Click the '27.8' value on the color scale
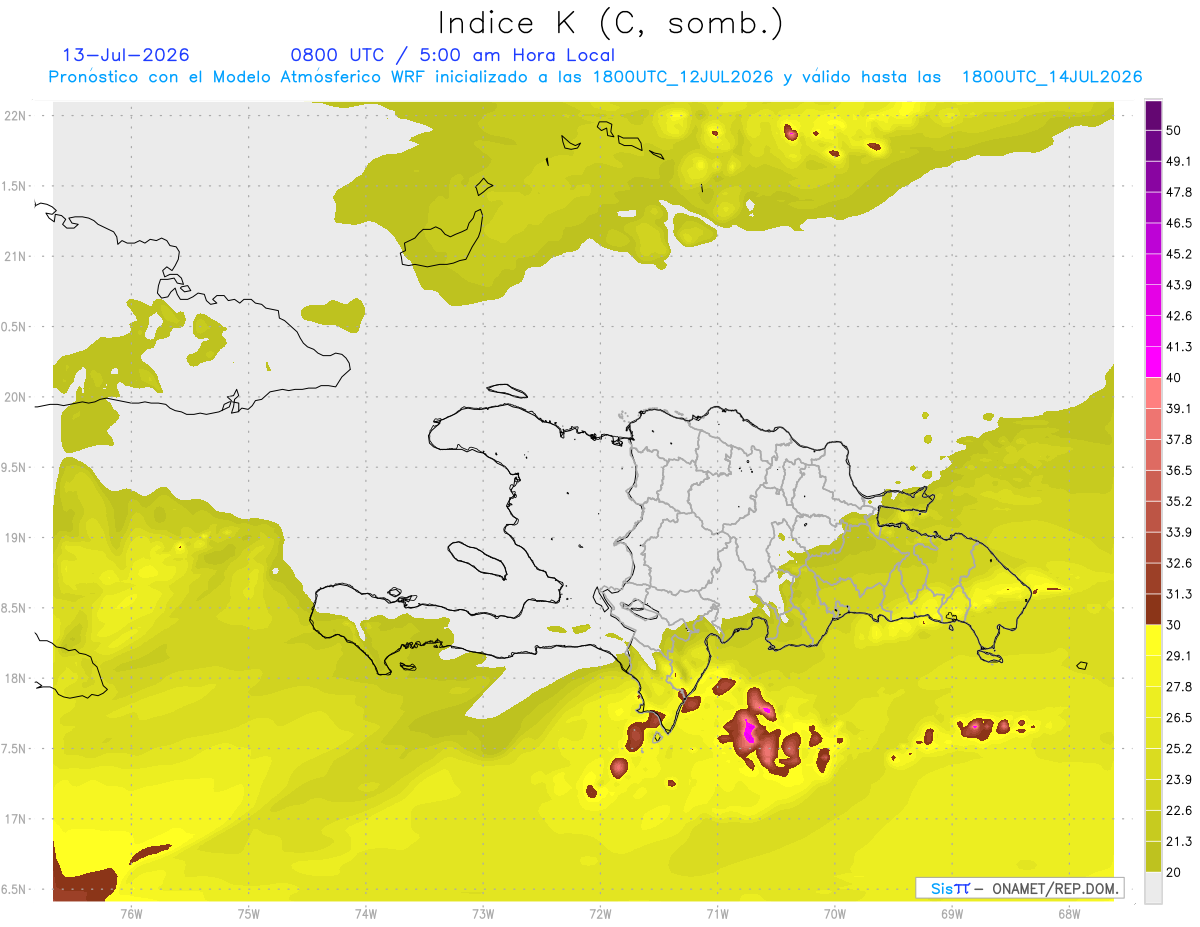Viewport: 1200px width, 927px height. click(x=1178, y=687)
